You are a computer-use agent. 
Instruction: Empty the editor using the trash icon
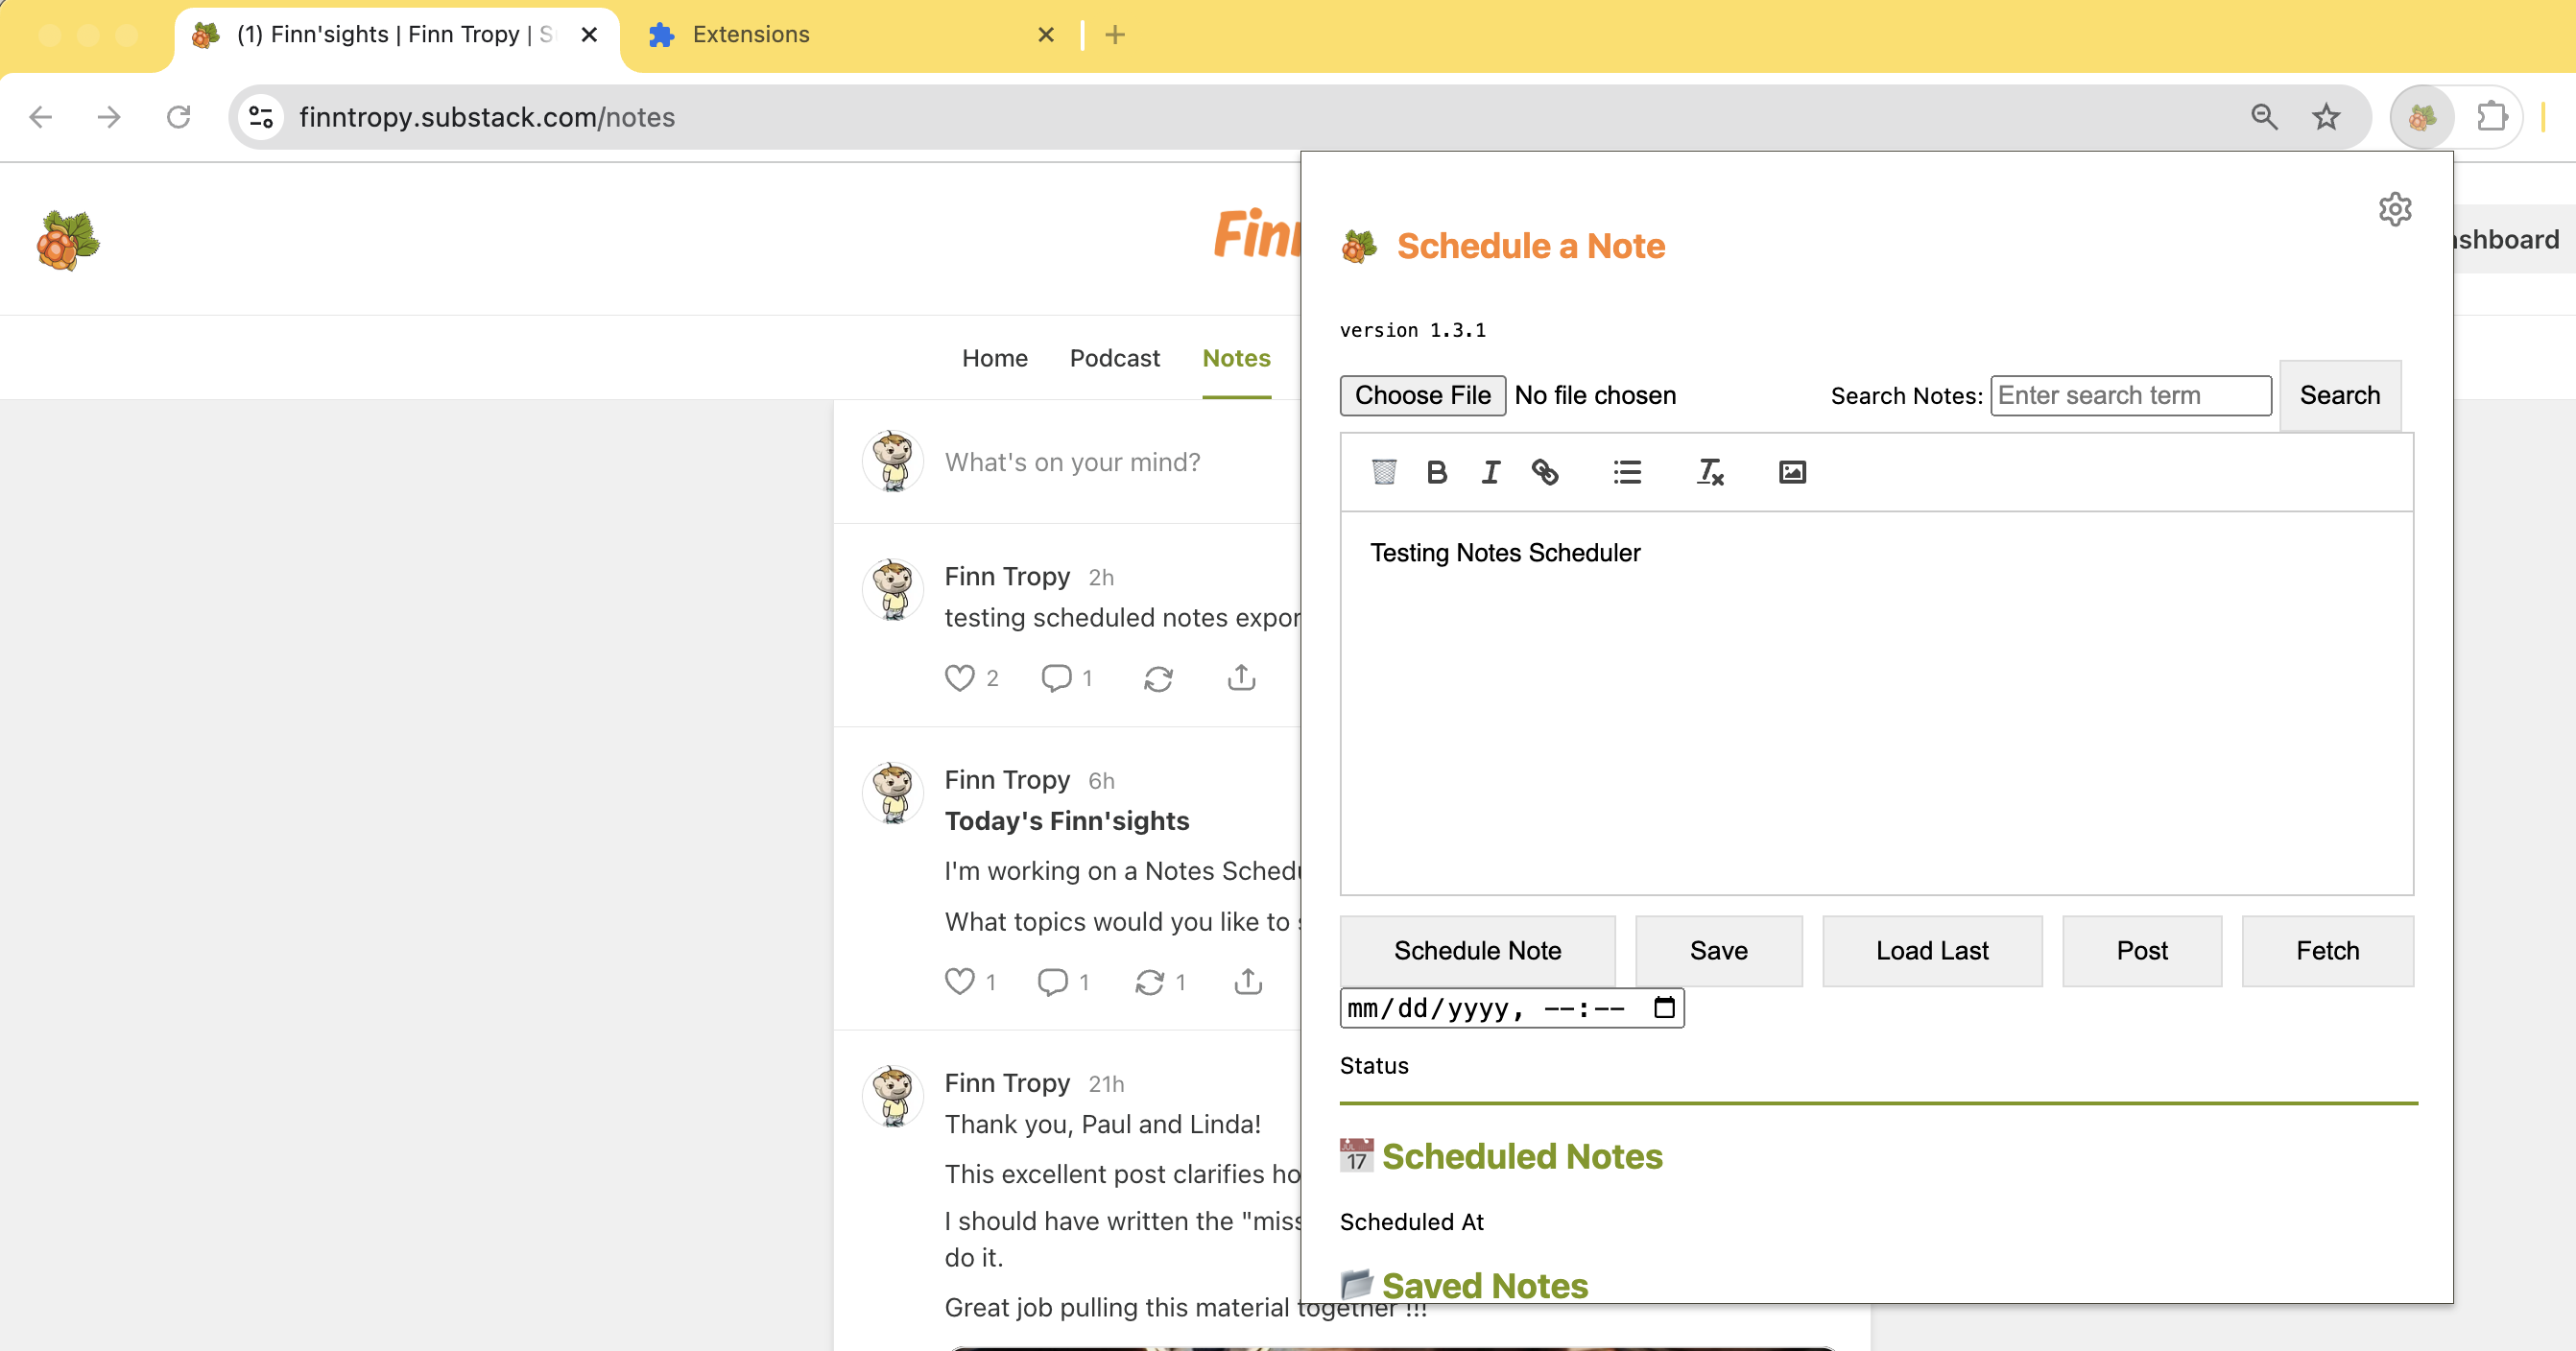tap(1384, 472)
